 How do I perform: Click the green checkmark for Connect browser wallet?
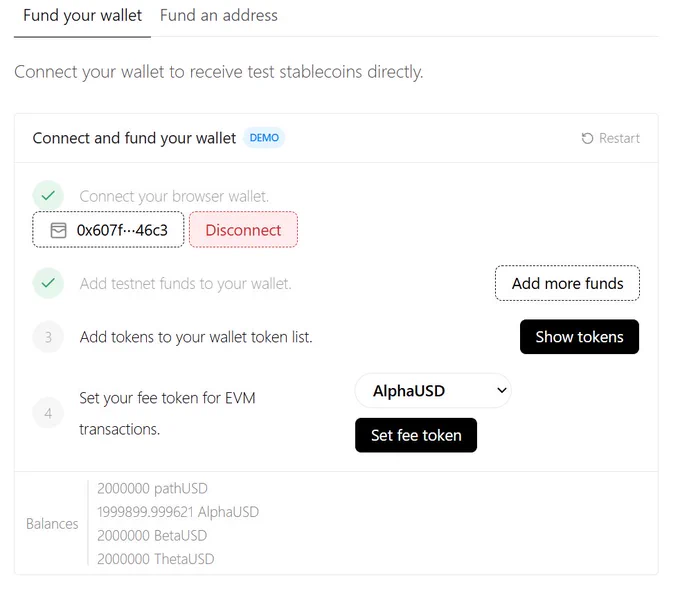pyautogui.click(x=48, y=196)
